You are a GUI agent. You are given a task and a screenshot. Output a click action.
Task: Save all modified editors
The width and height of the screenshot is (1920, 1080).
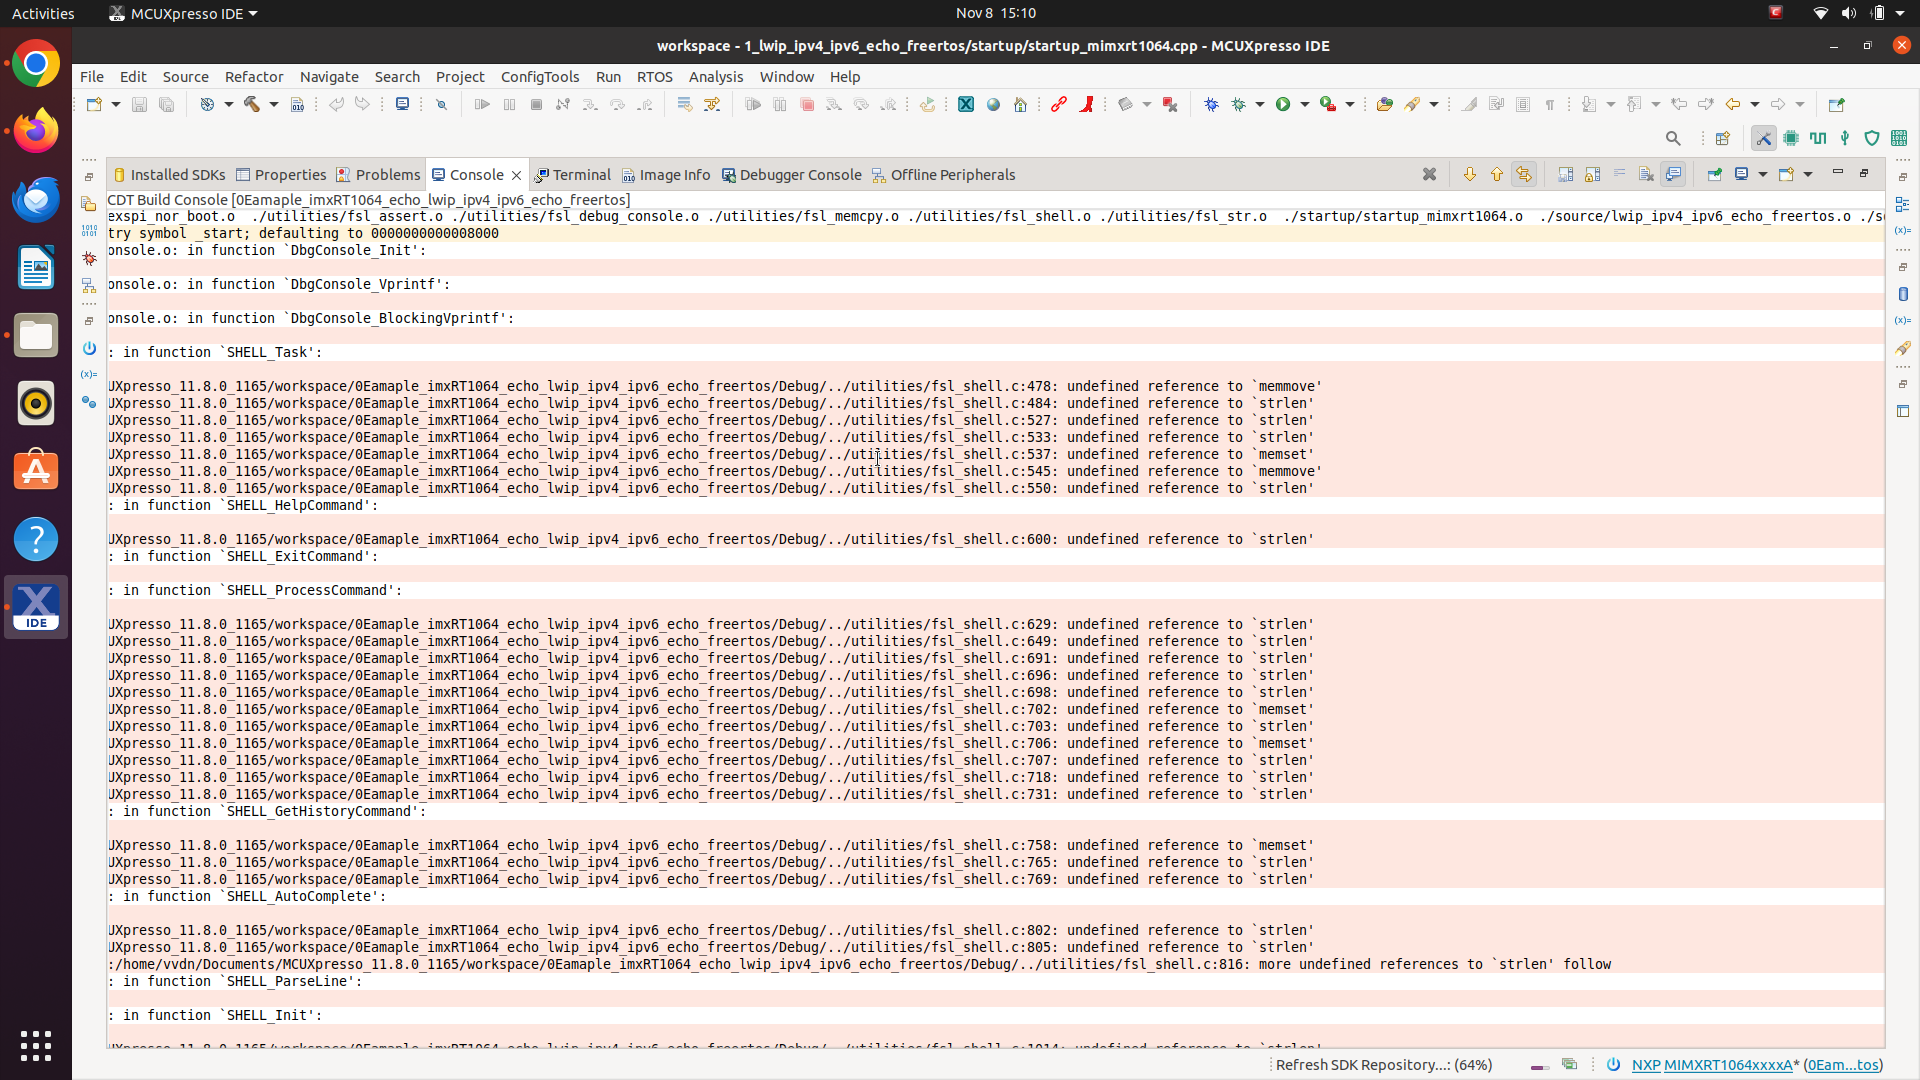pyautogui.click(x=167, y=104)
